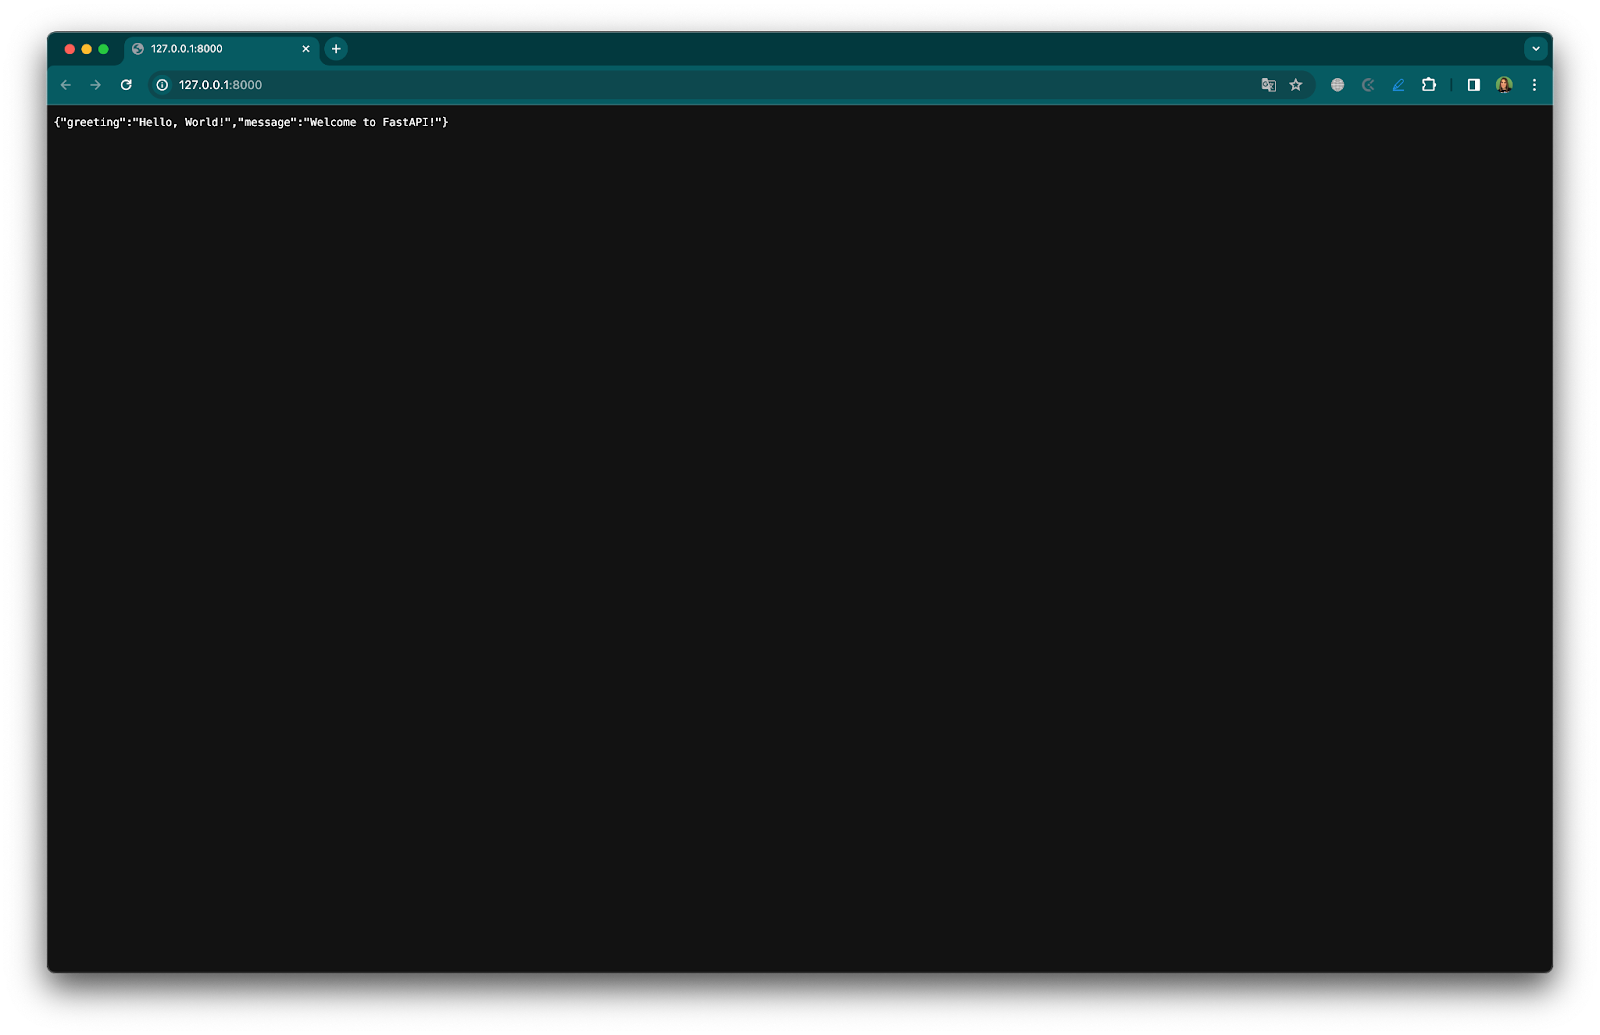Viewport: 1600px width, 1035px height.
Task: Reload the 127.0.0.1:8000 page
Action: click(x=126, y=85)
